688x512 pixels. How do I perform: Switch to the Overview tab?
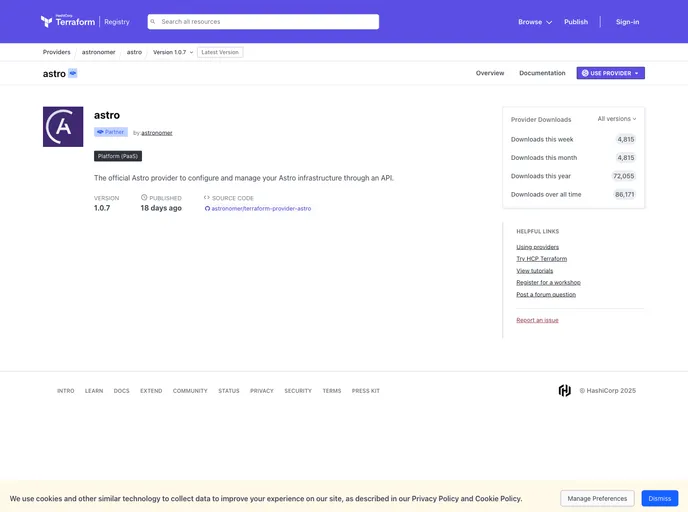tap(490, 73)
